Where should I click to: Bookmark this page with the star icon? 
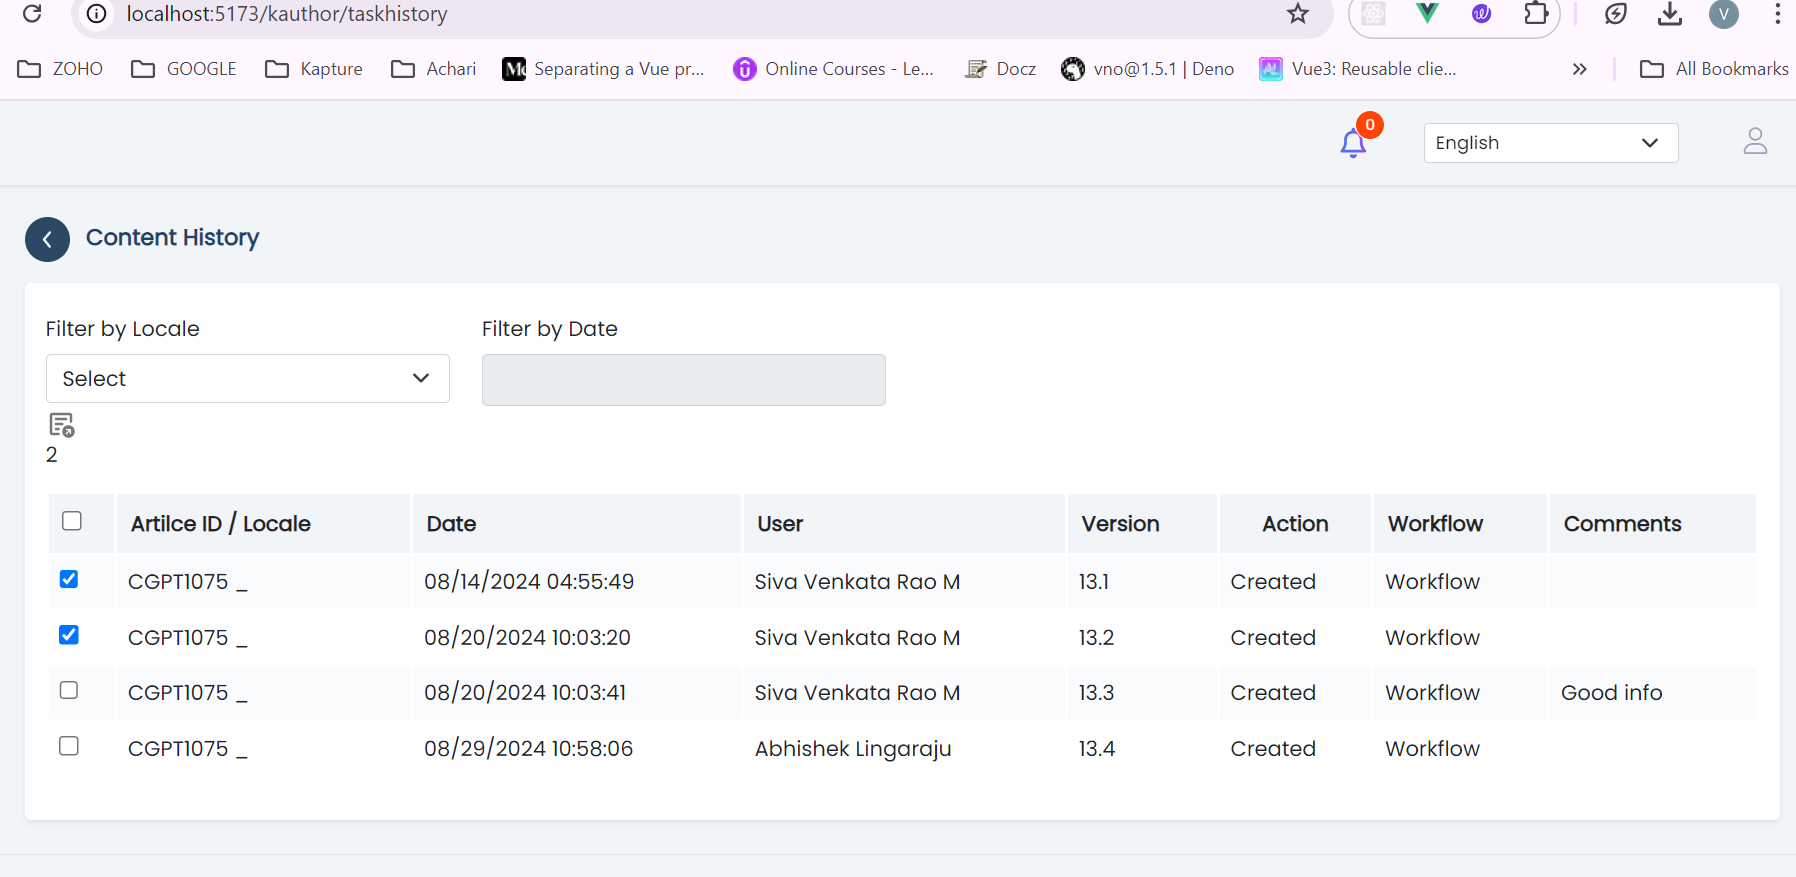click(x=1297, y=14)
